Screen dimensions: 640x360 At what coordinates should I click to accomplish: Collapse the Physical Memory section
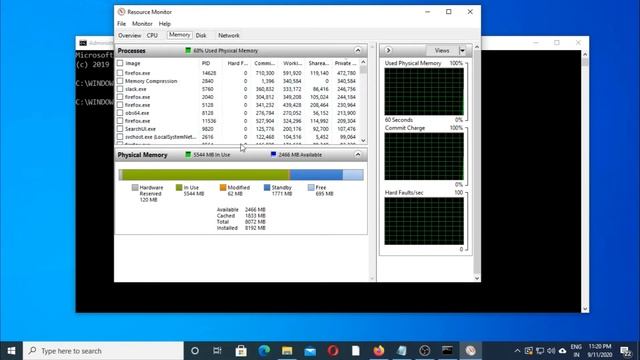coord(358,155)
